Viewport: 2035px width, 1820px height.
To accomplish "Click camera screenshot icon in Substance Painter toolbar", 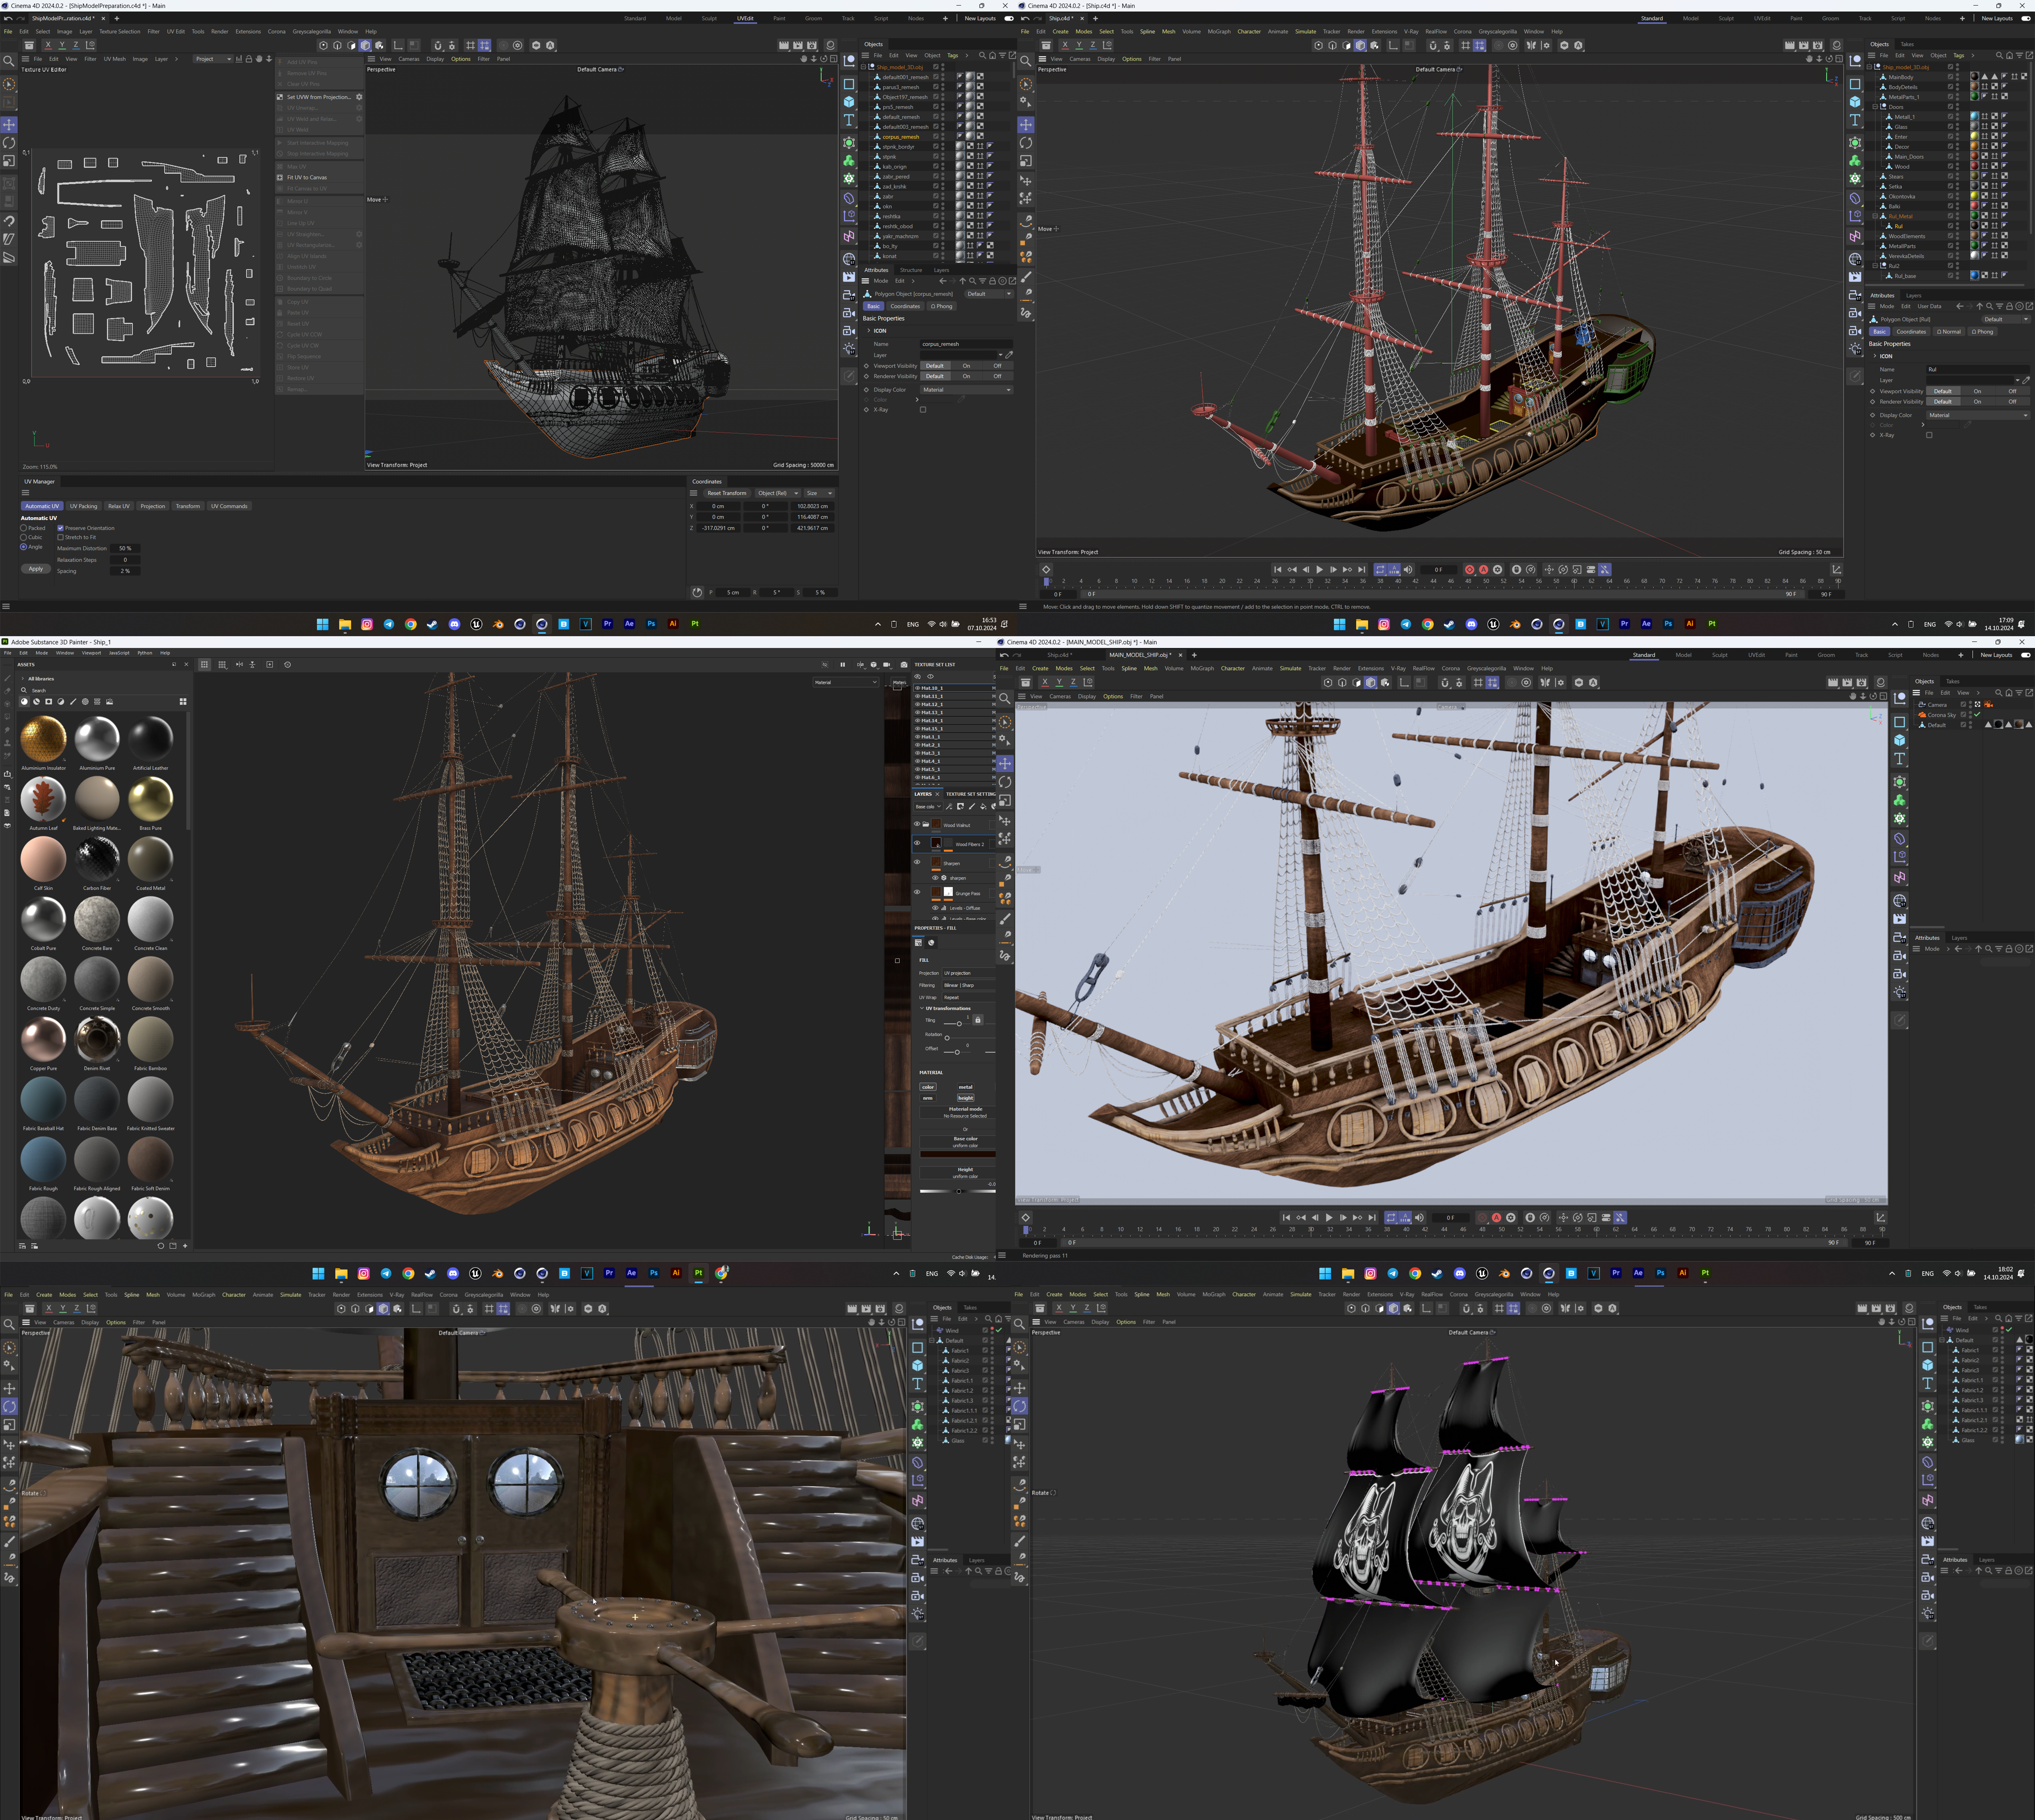I will click(904, 664).
